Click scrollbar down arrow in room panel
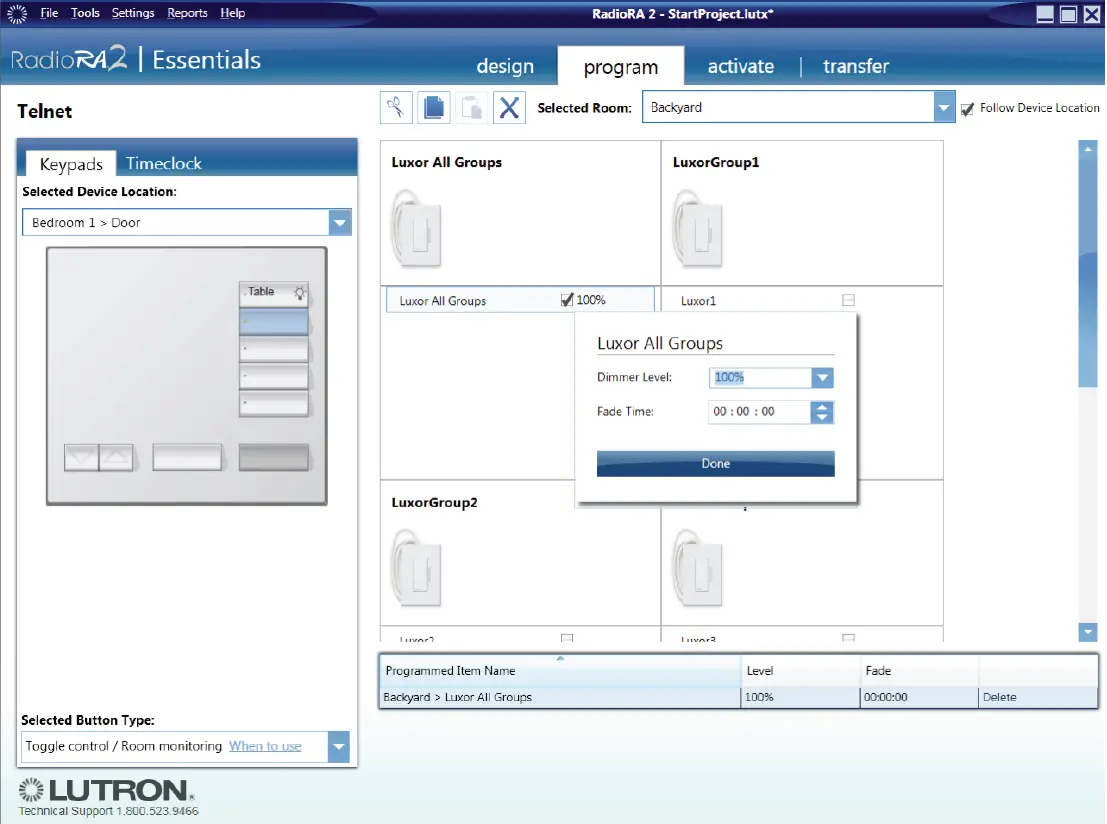Screen dimensions: 1107x824 tap(1088, 633)
